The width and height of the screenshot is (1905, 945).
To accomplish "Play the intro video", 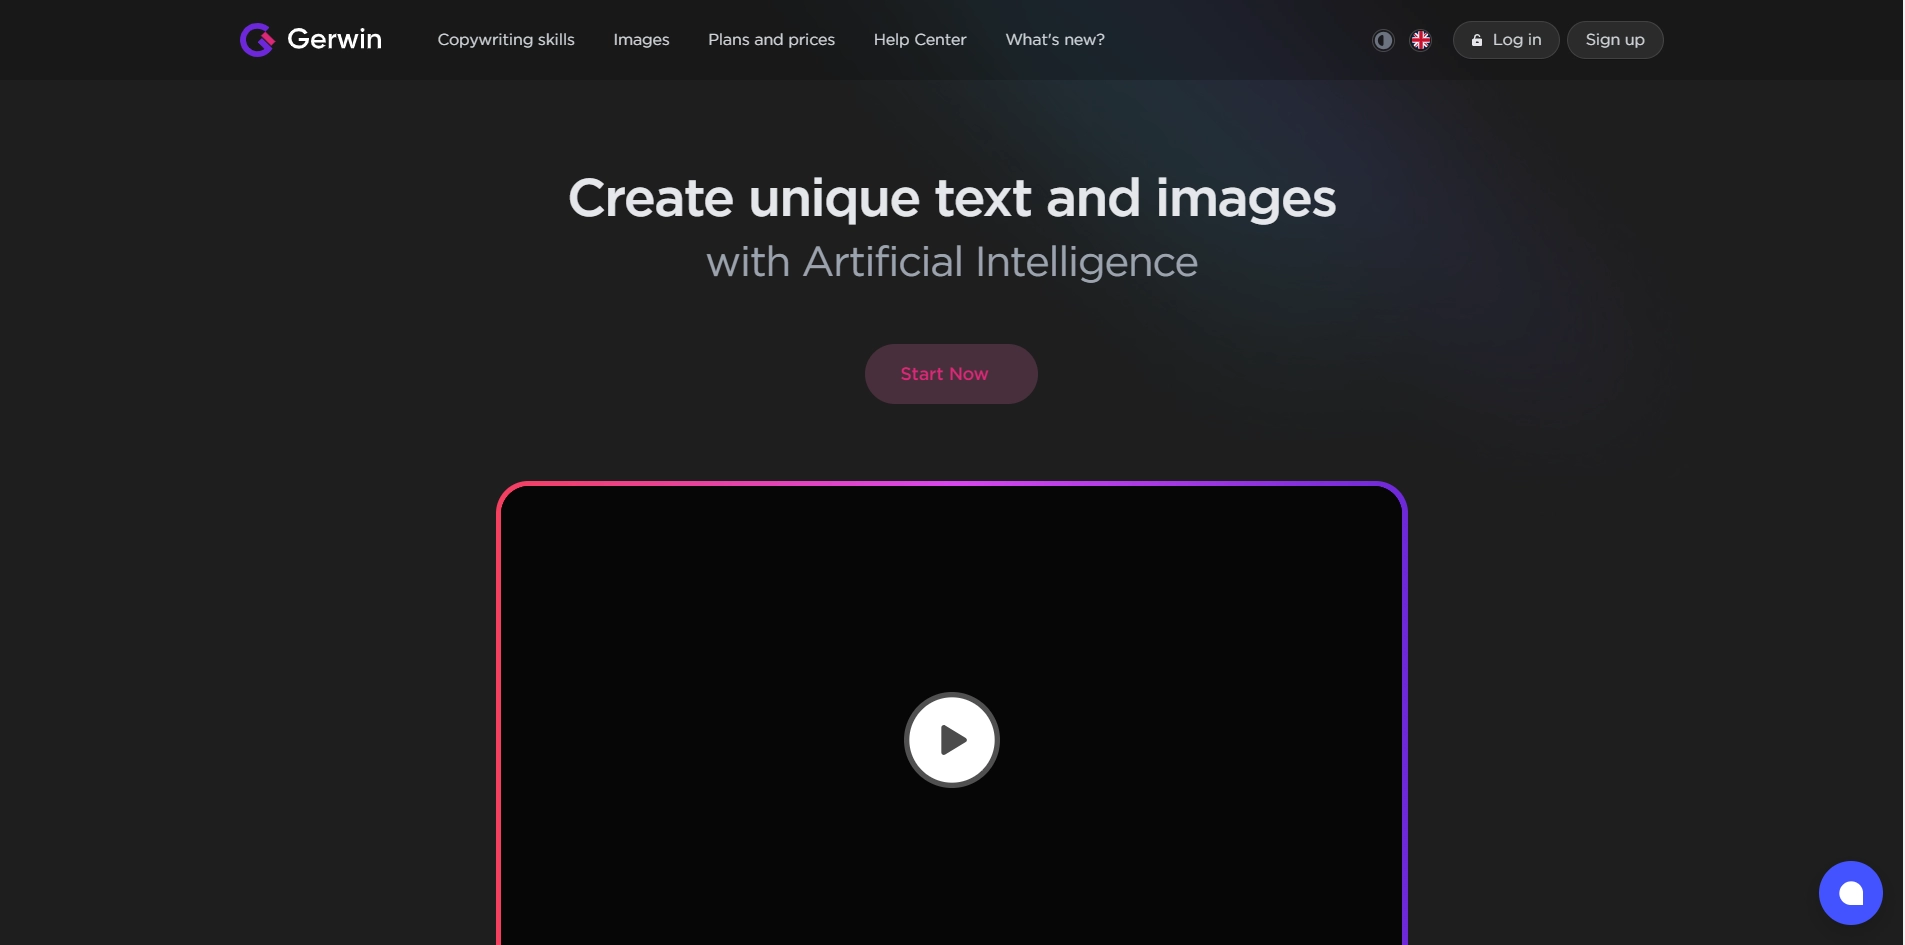I will pos(952,740).
